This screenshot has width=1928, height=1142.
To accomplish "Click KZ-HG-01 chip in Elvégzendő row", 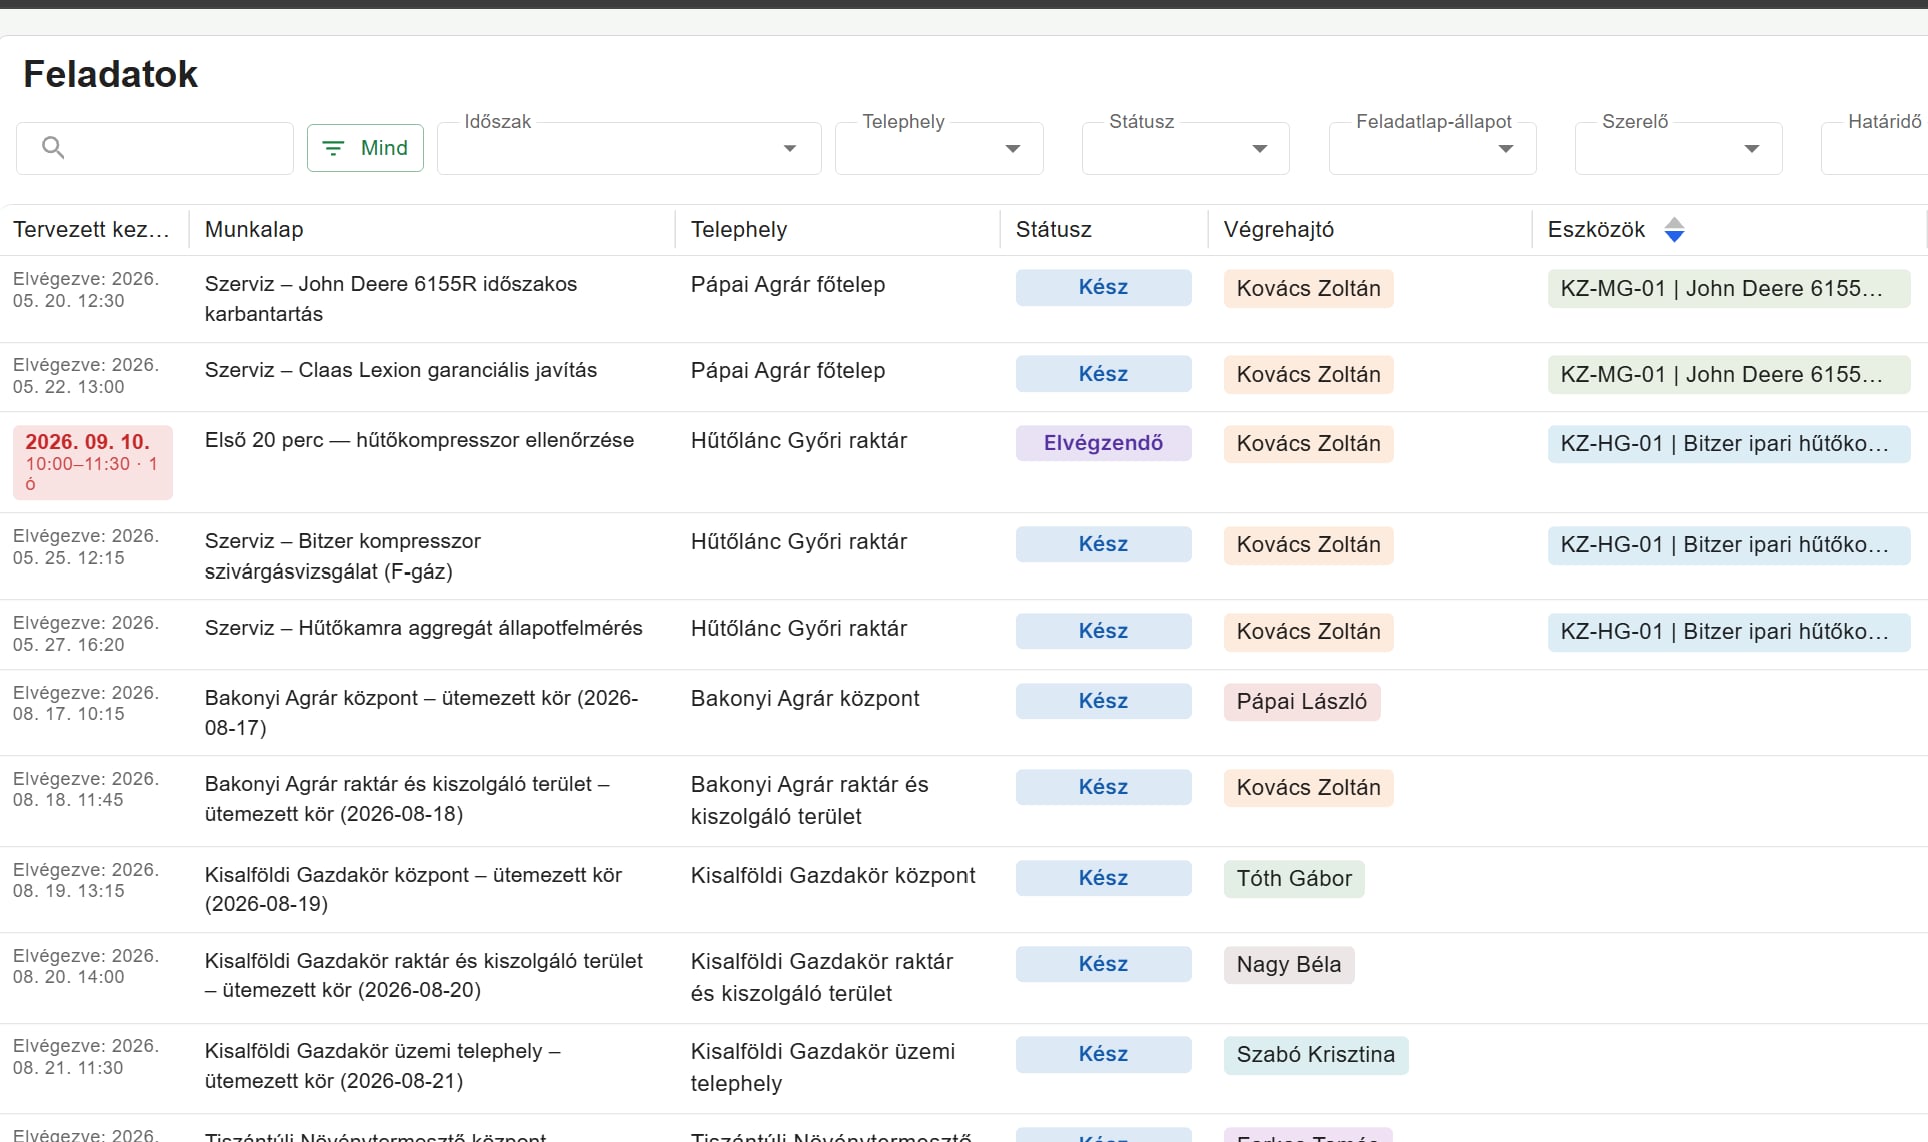I will (x=1729, y=444).
